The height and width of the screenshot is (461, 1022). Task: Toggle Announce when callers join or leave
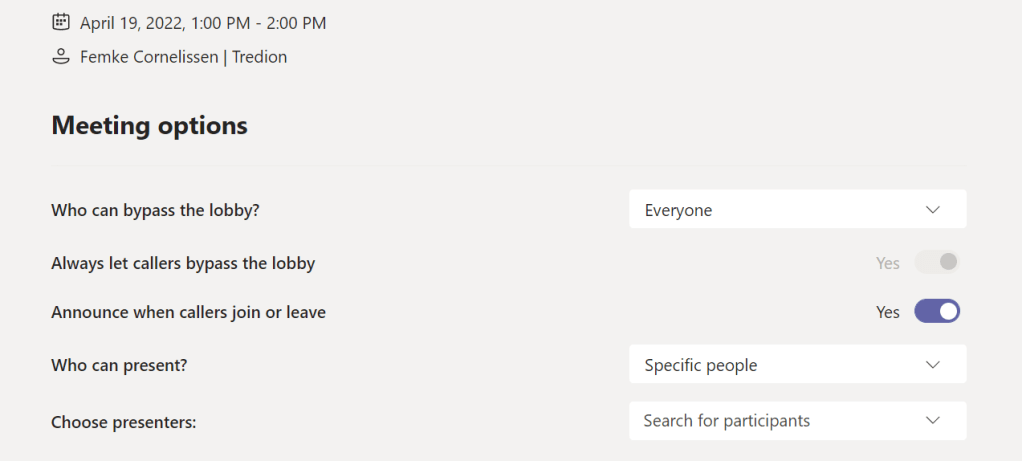937,312
